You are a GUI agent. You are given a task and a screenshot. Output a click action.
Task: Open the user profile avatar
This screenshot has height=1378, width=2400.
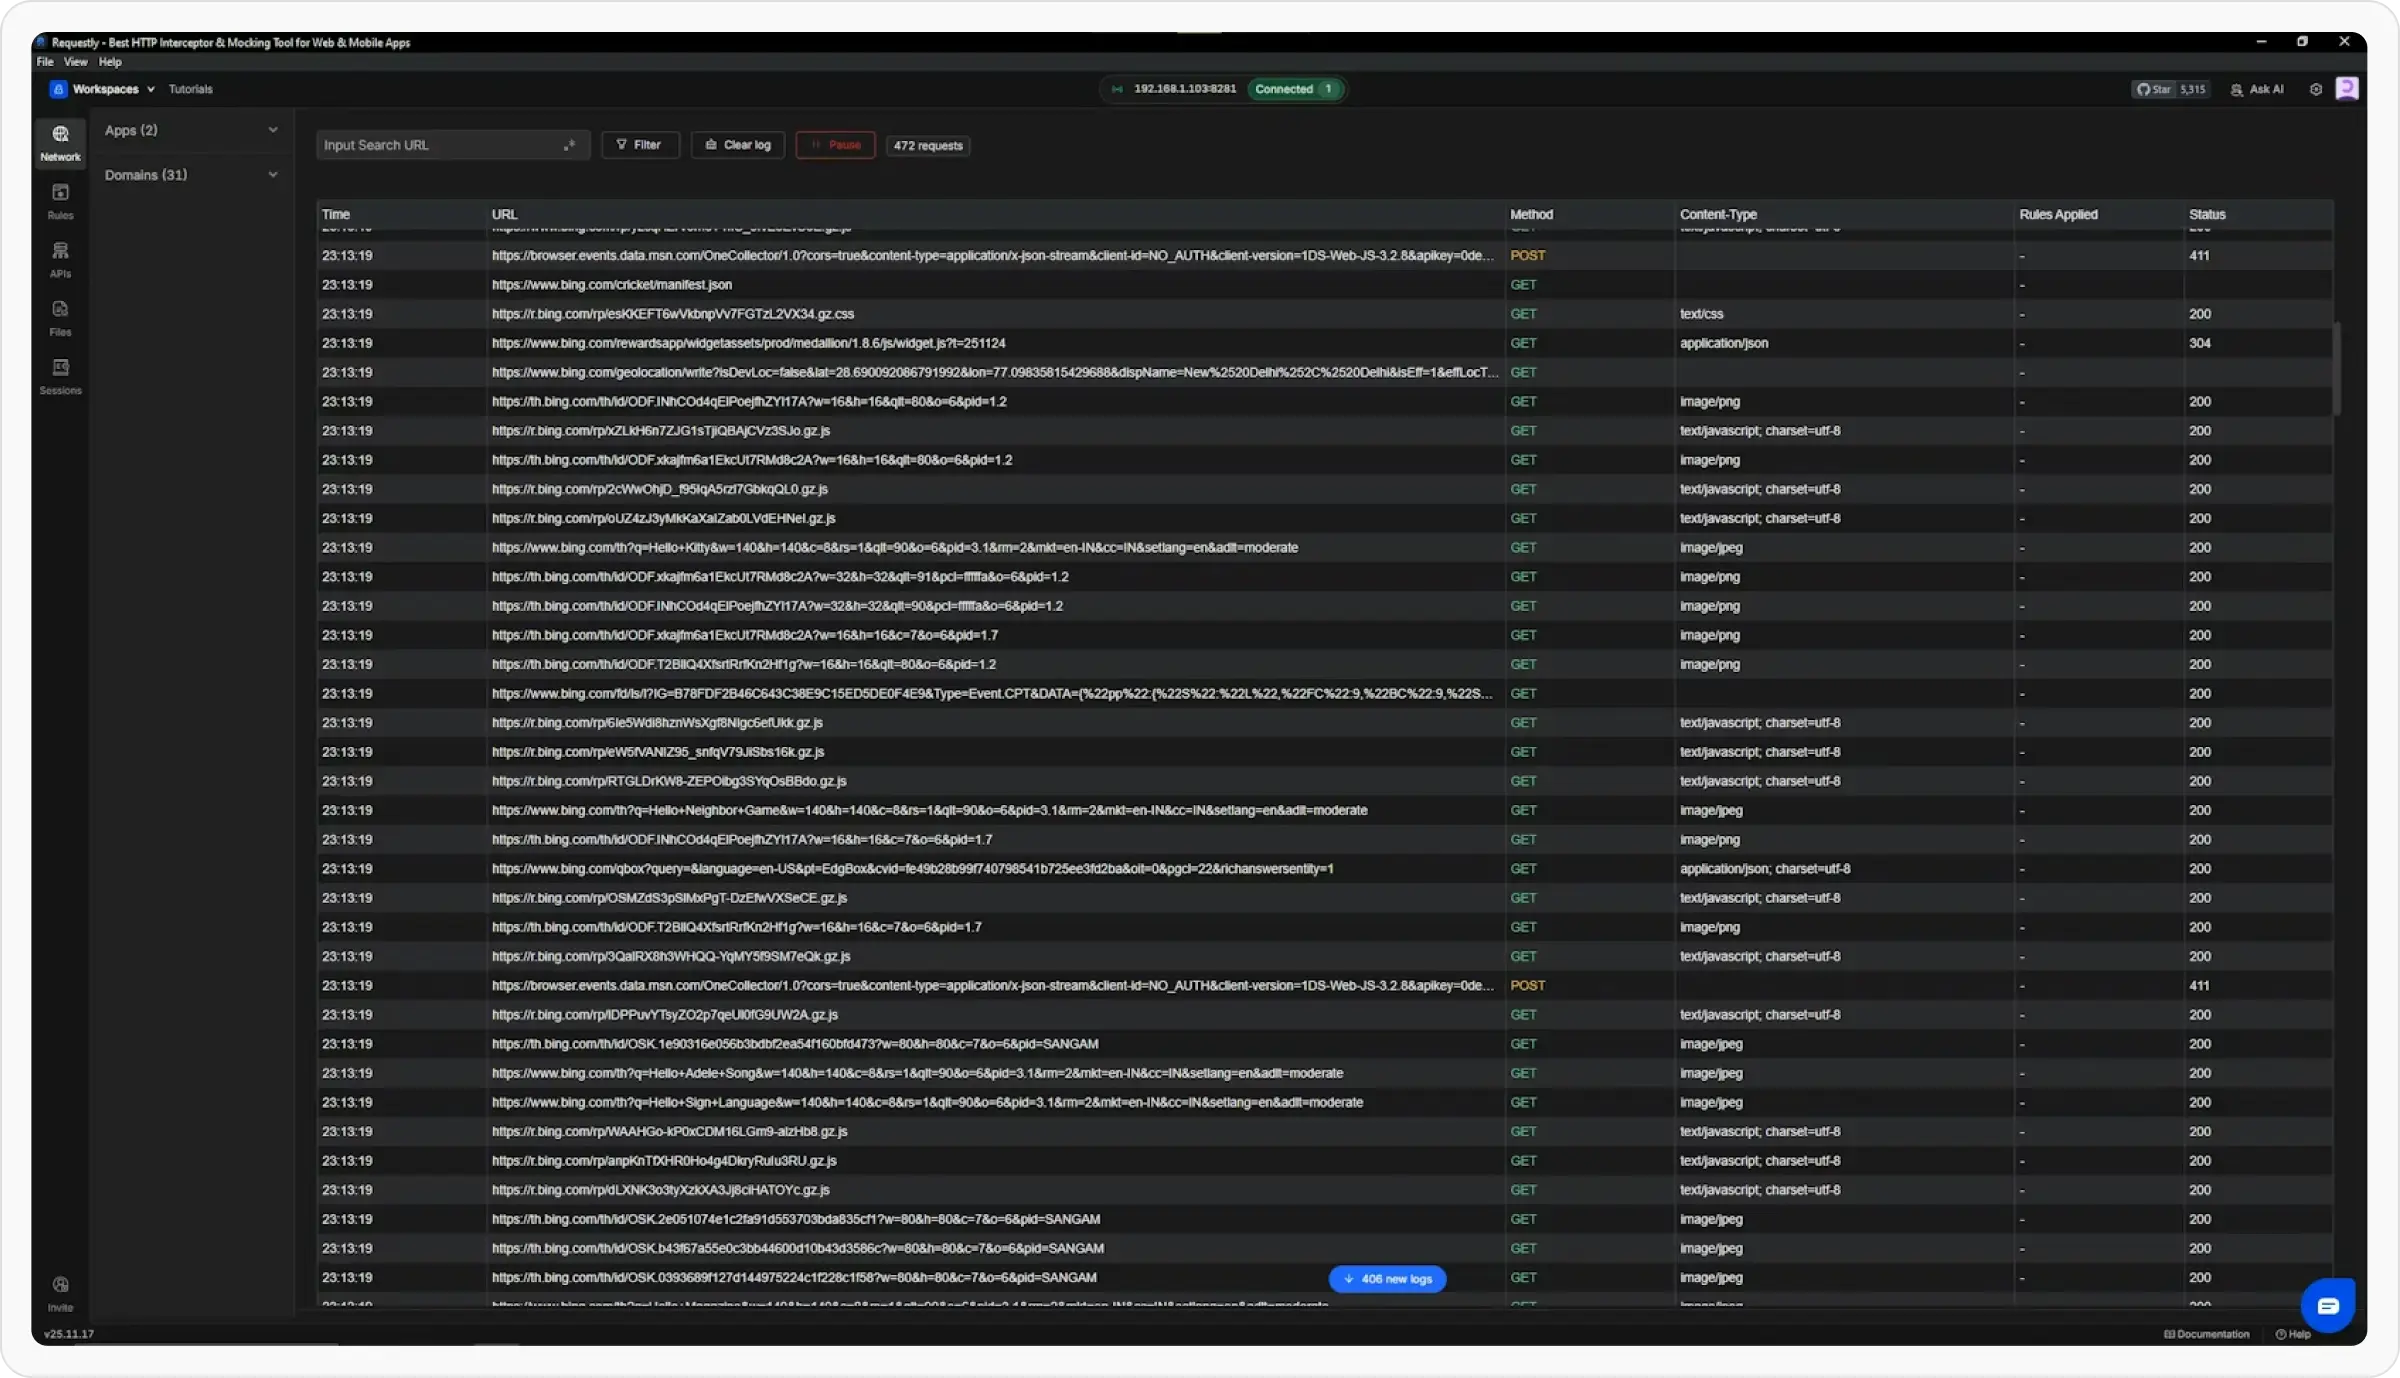coord(2347,89)
